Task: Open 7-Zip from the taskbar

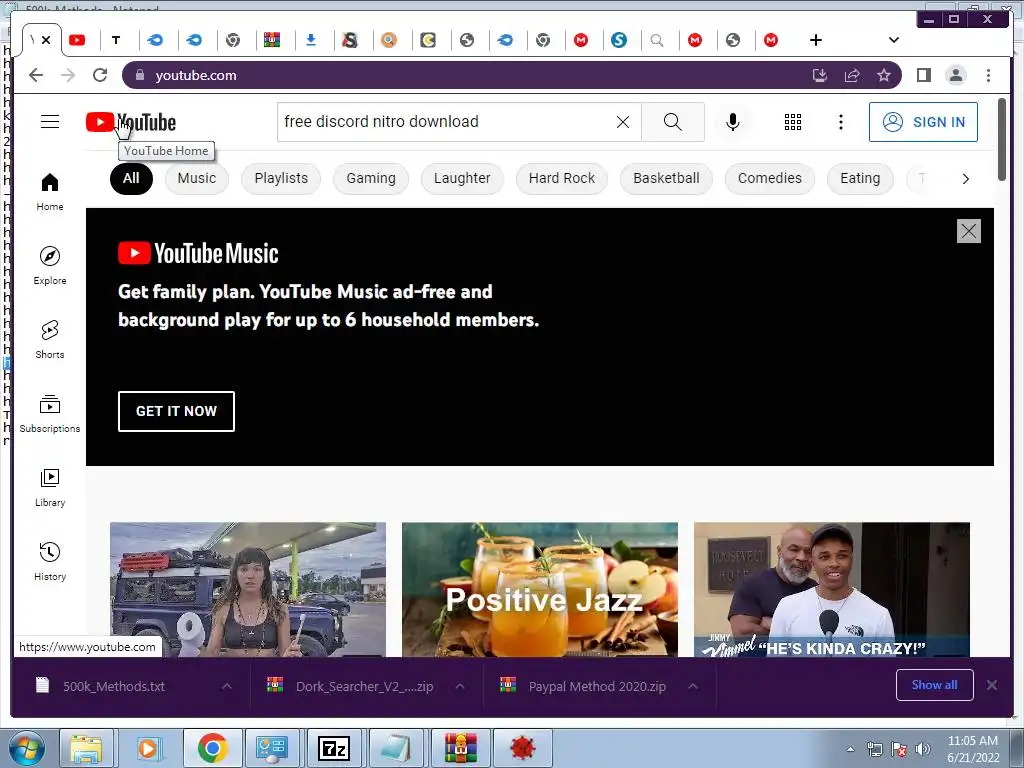Action: pos(334,748)
